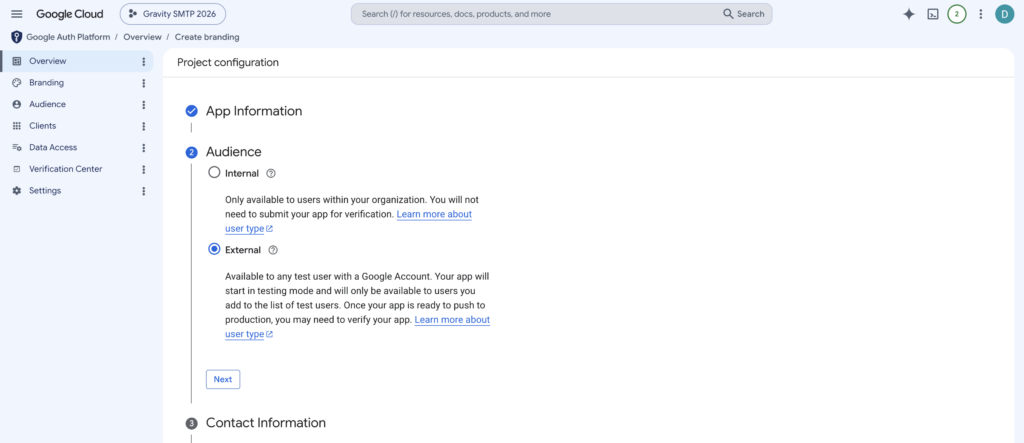Open the more options menu for Branding
The width and height of the screenshot is (1024, 443).
pos(144,83)
